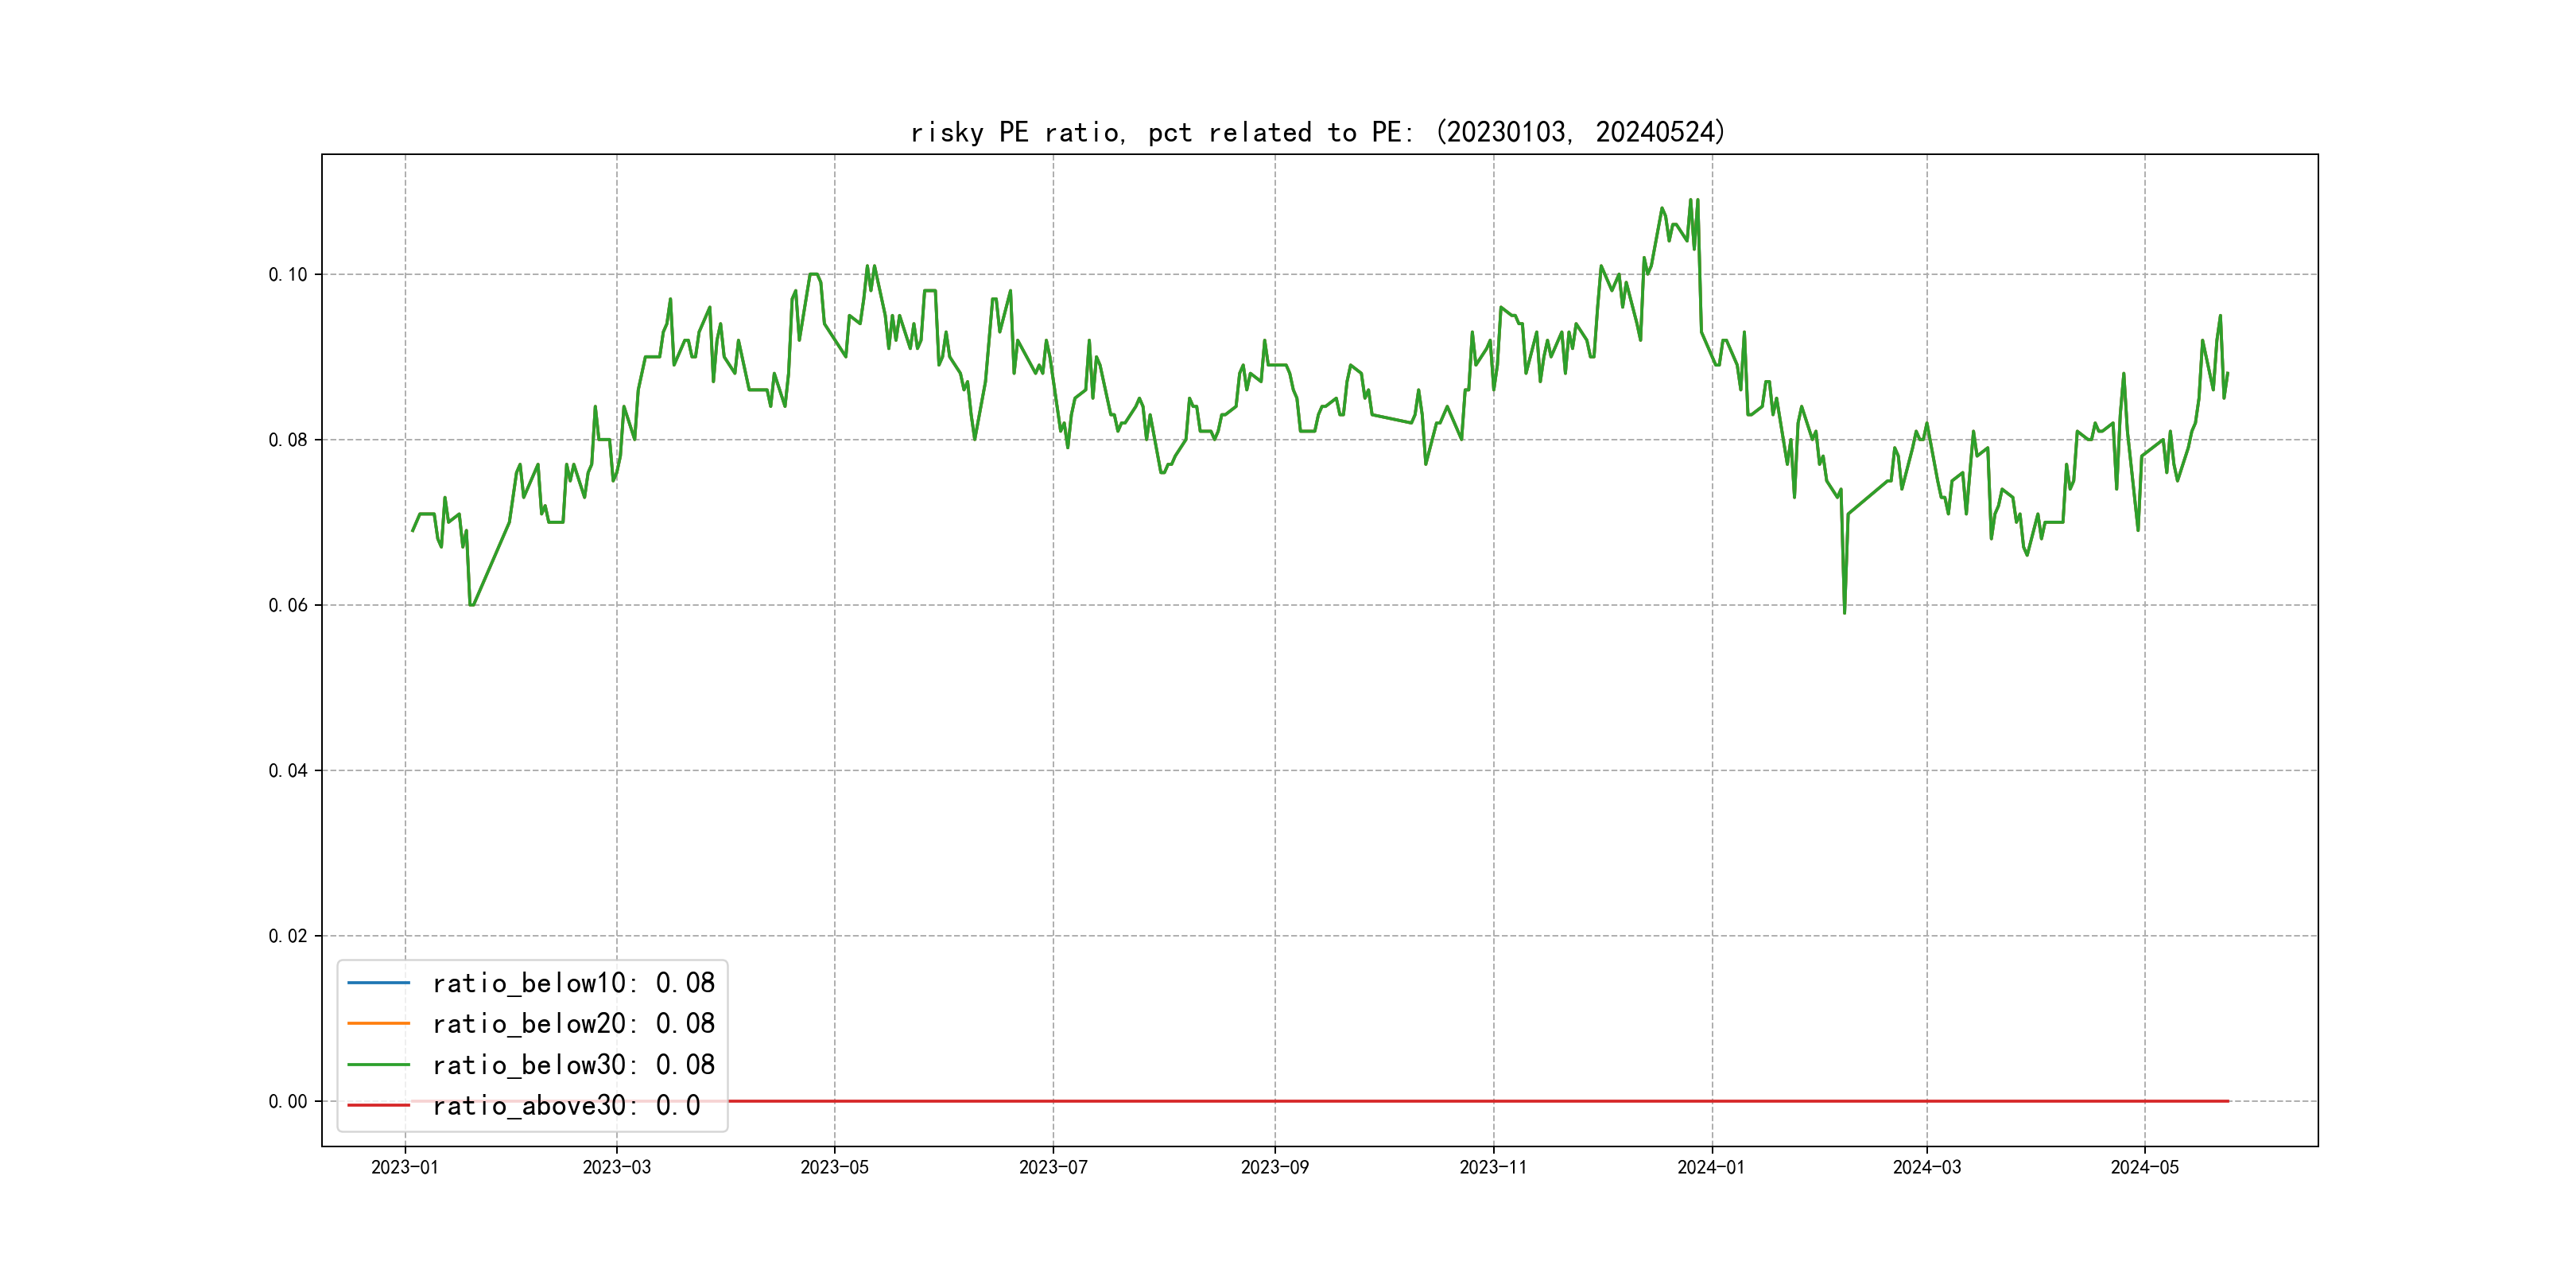Click the chart title text

tap(1318, 132)
